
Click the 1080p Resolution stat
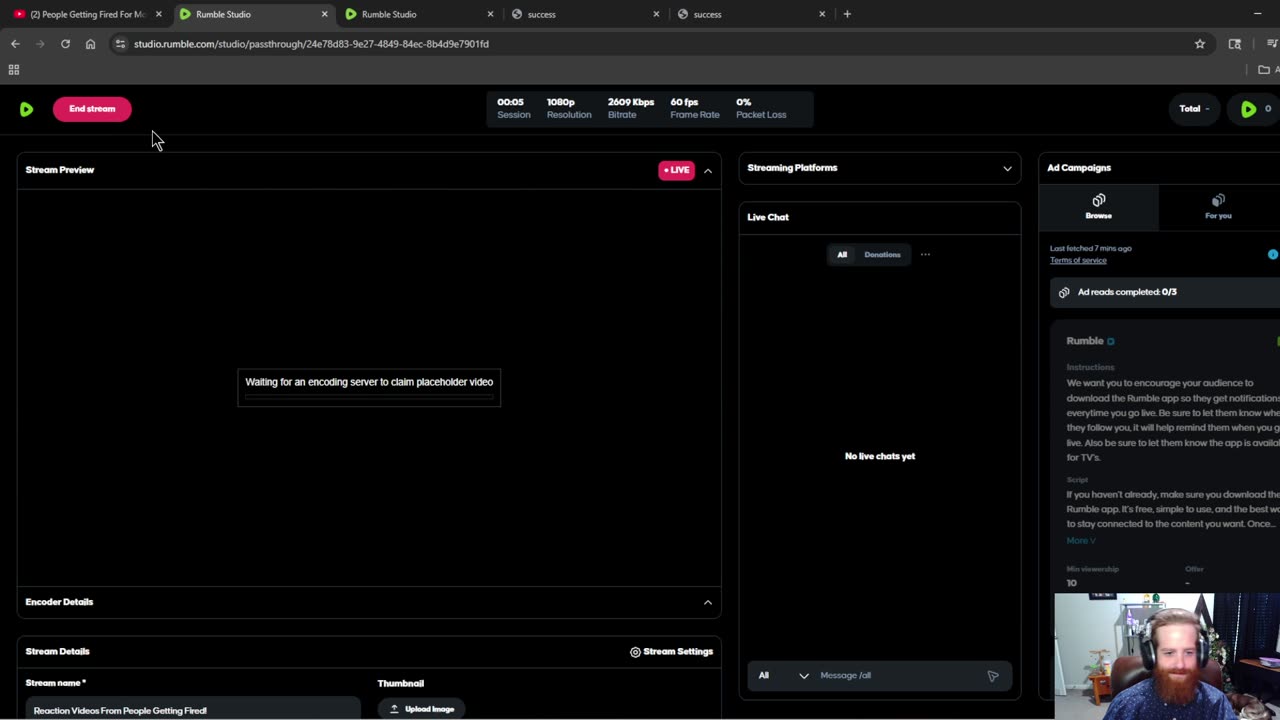click(569, 108)
